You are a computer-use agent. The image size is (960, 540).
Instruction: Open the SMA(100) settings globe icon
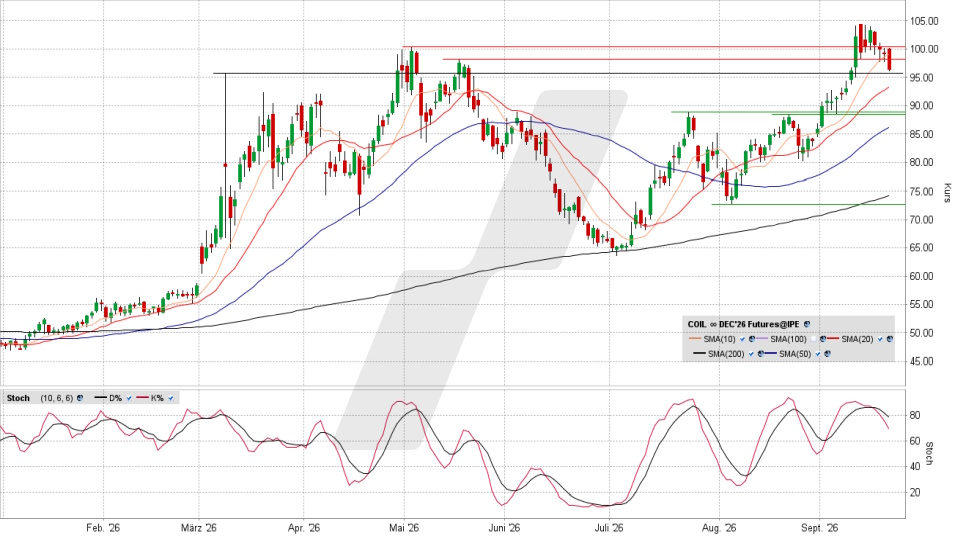[823, 339]
